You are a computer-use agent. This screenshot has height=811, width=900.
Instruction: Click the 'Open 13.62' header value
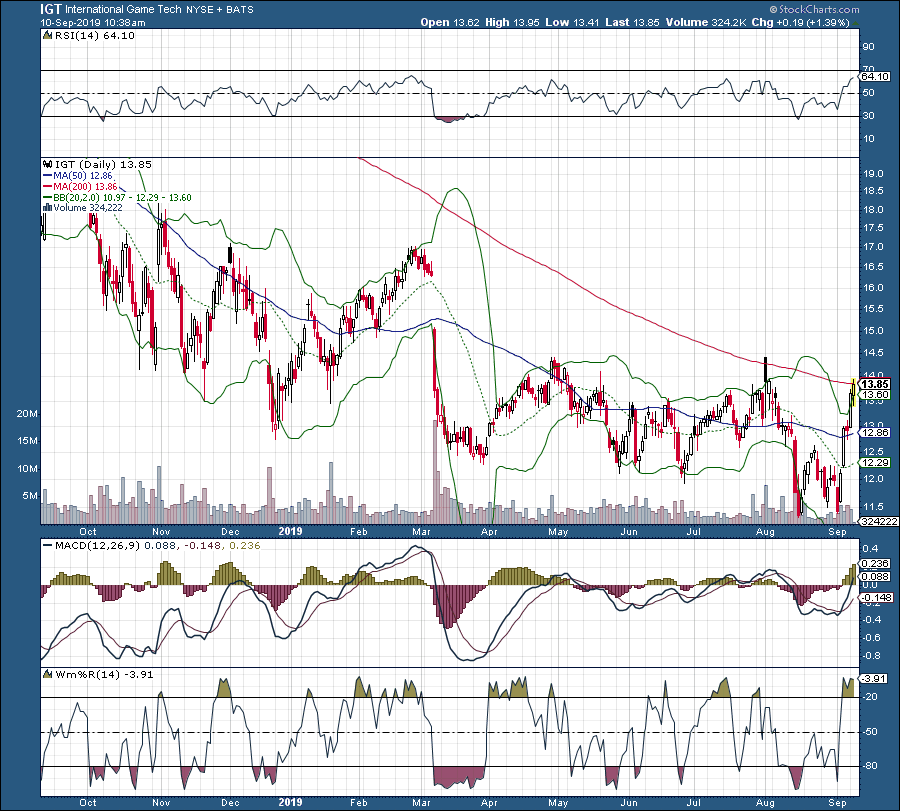click(449, 22)
